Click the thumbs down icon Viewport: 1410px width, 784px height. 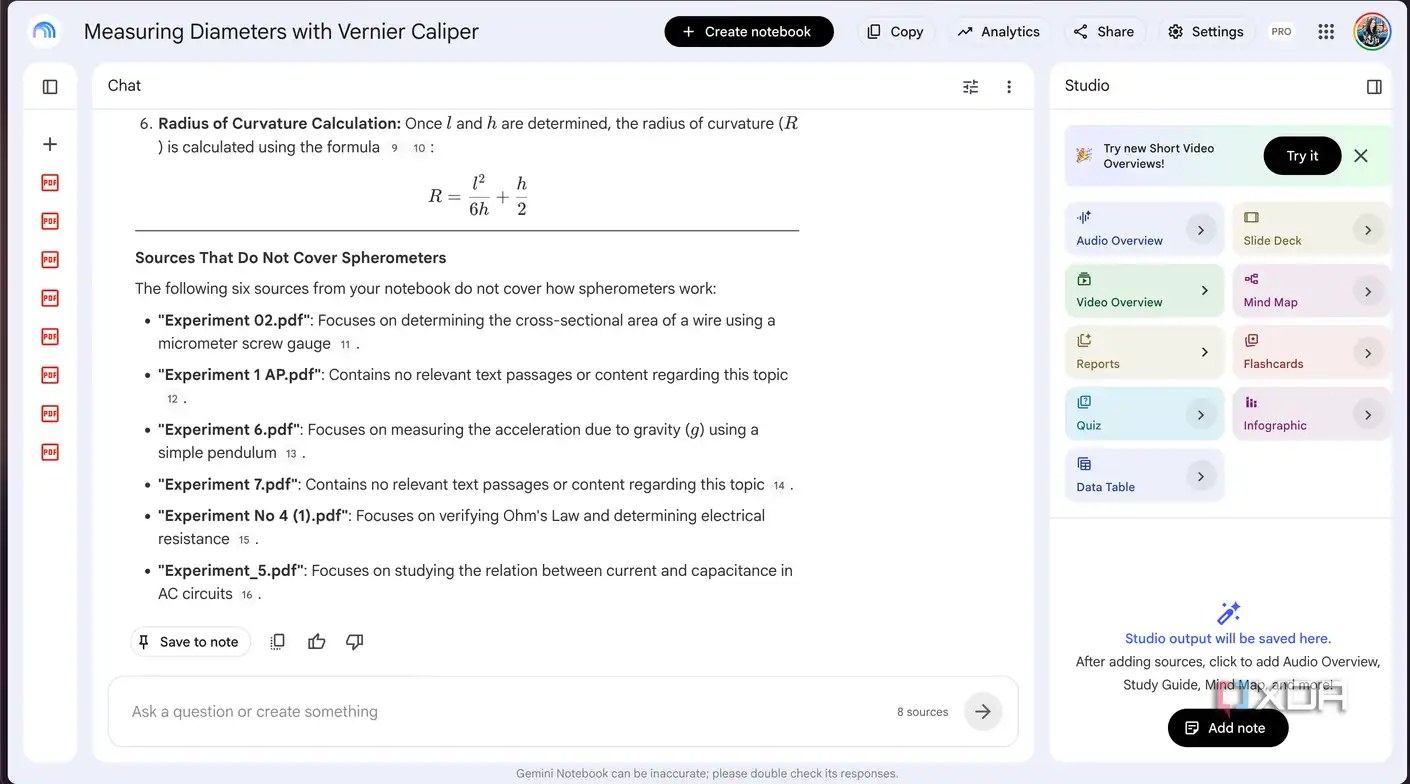pos(354,642)
